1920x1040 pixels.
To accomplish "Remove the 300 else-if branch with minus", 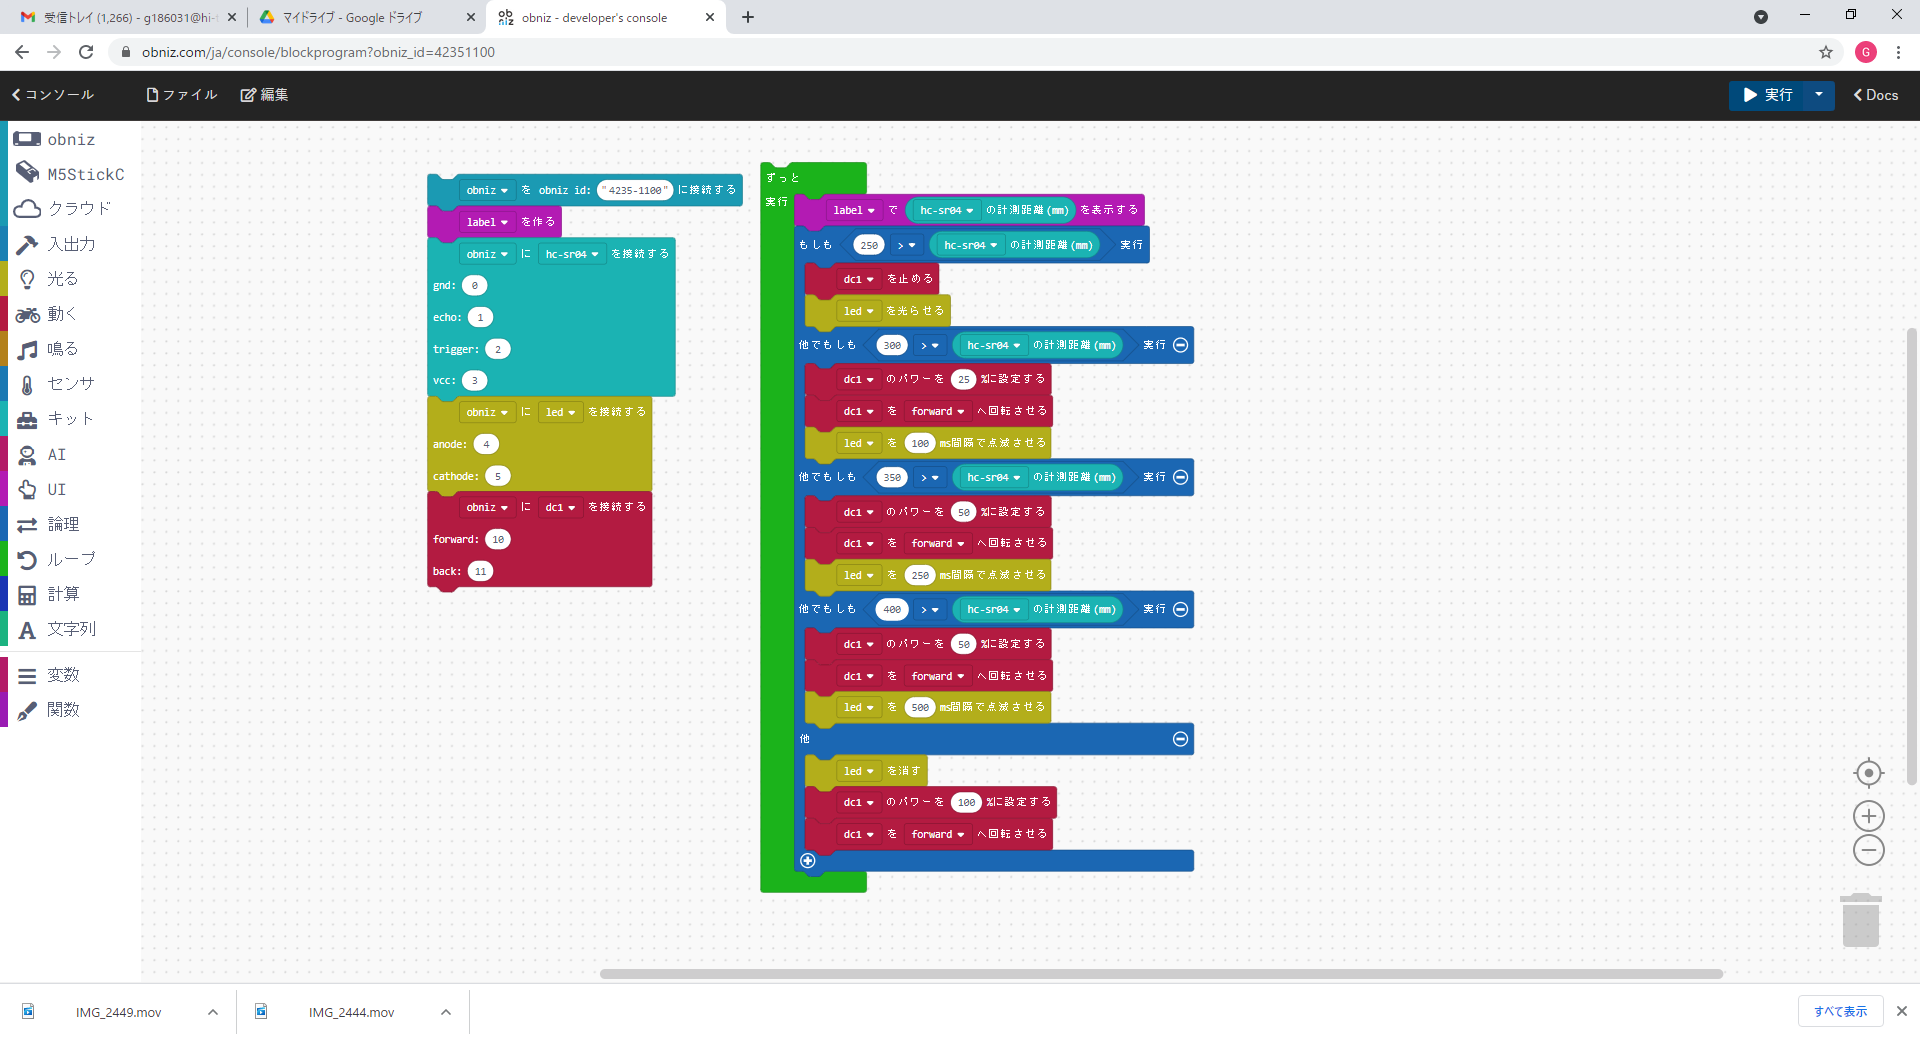I will (x=1180, y=345).
